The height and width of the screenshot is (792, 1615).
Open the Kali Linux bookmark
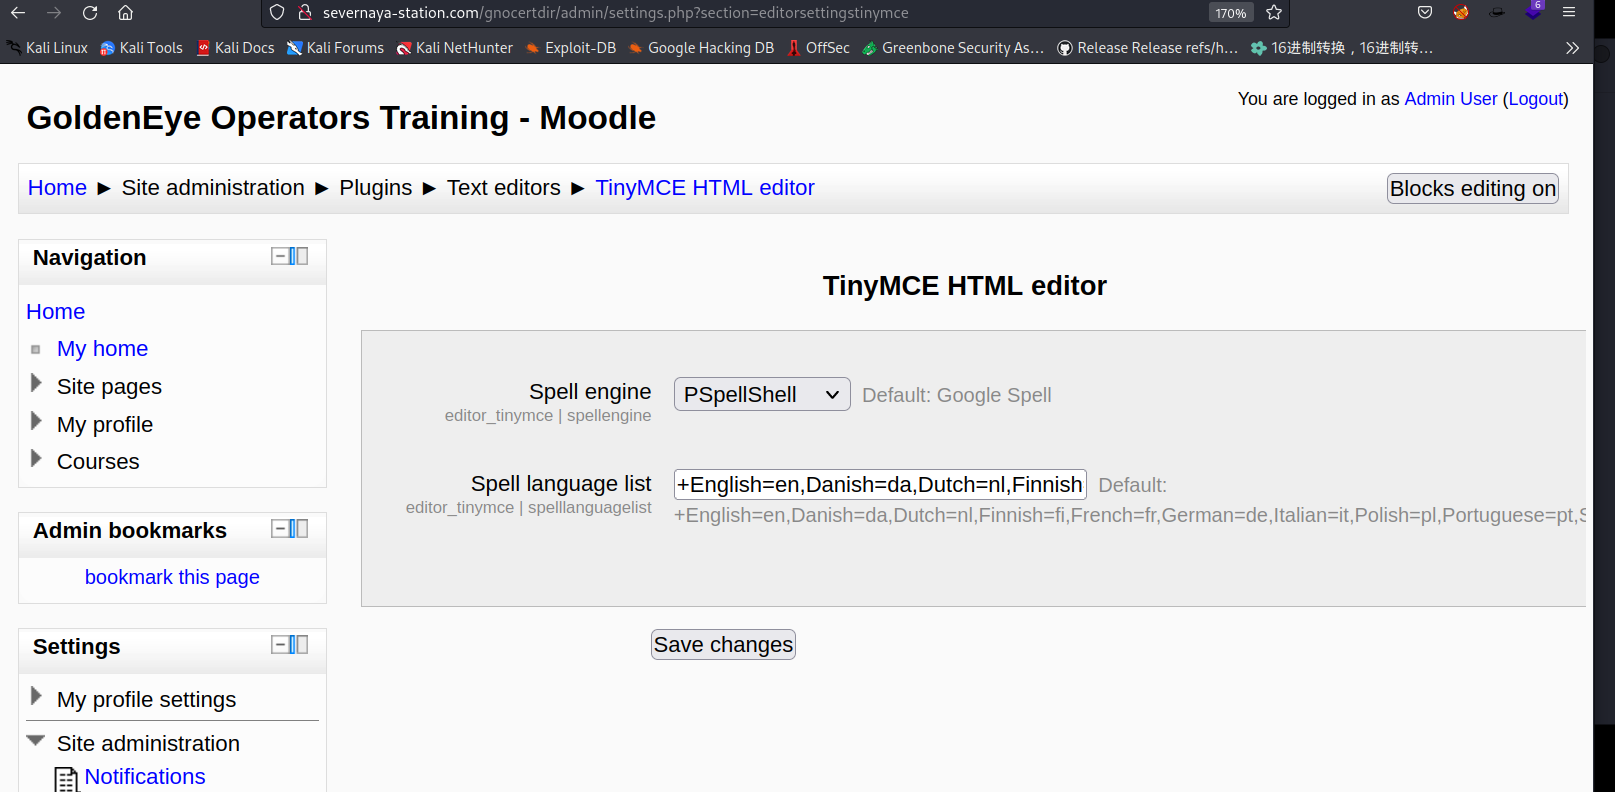coord(47,48)
